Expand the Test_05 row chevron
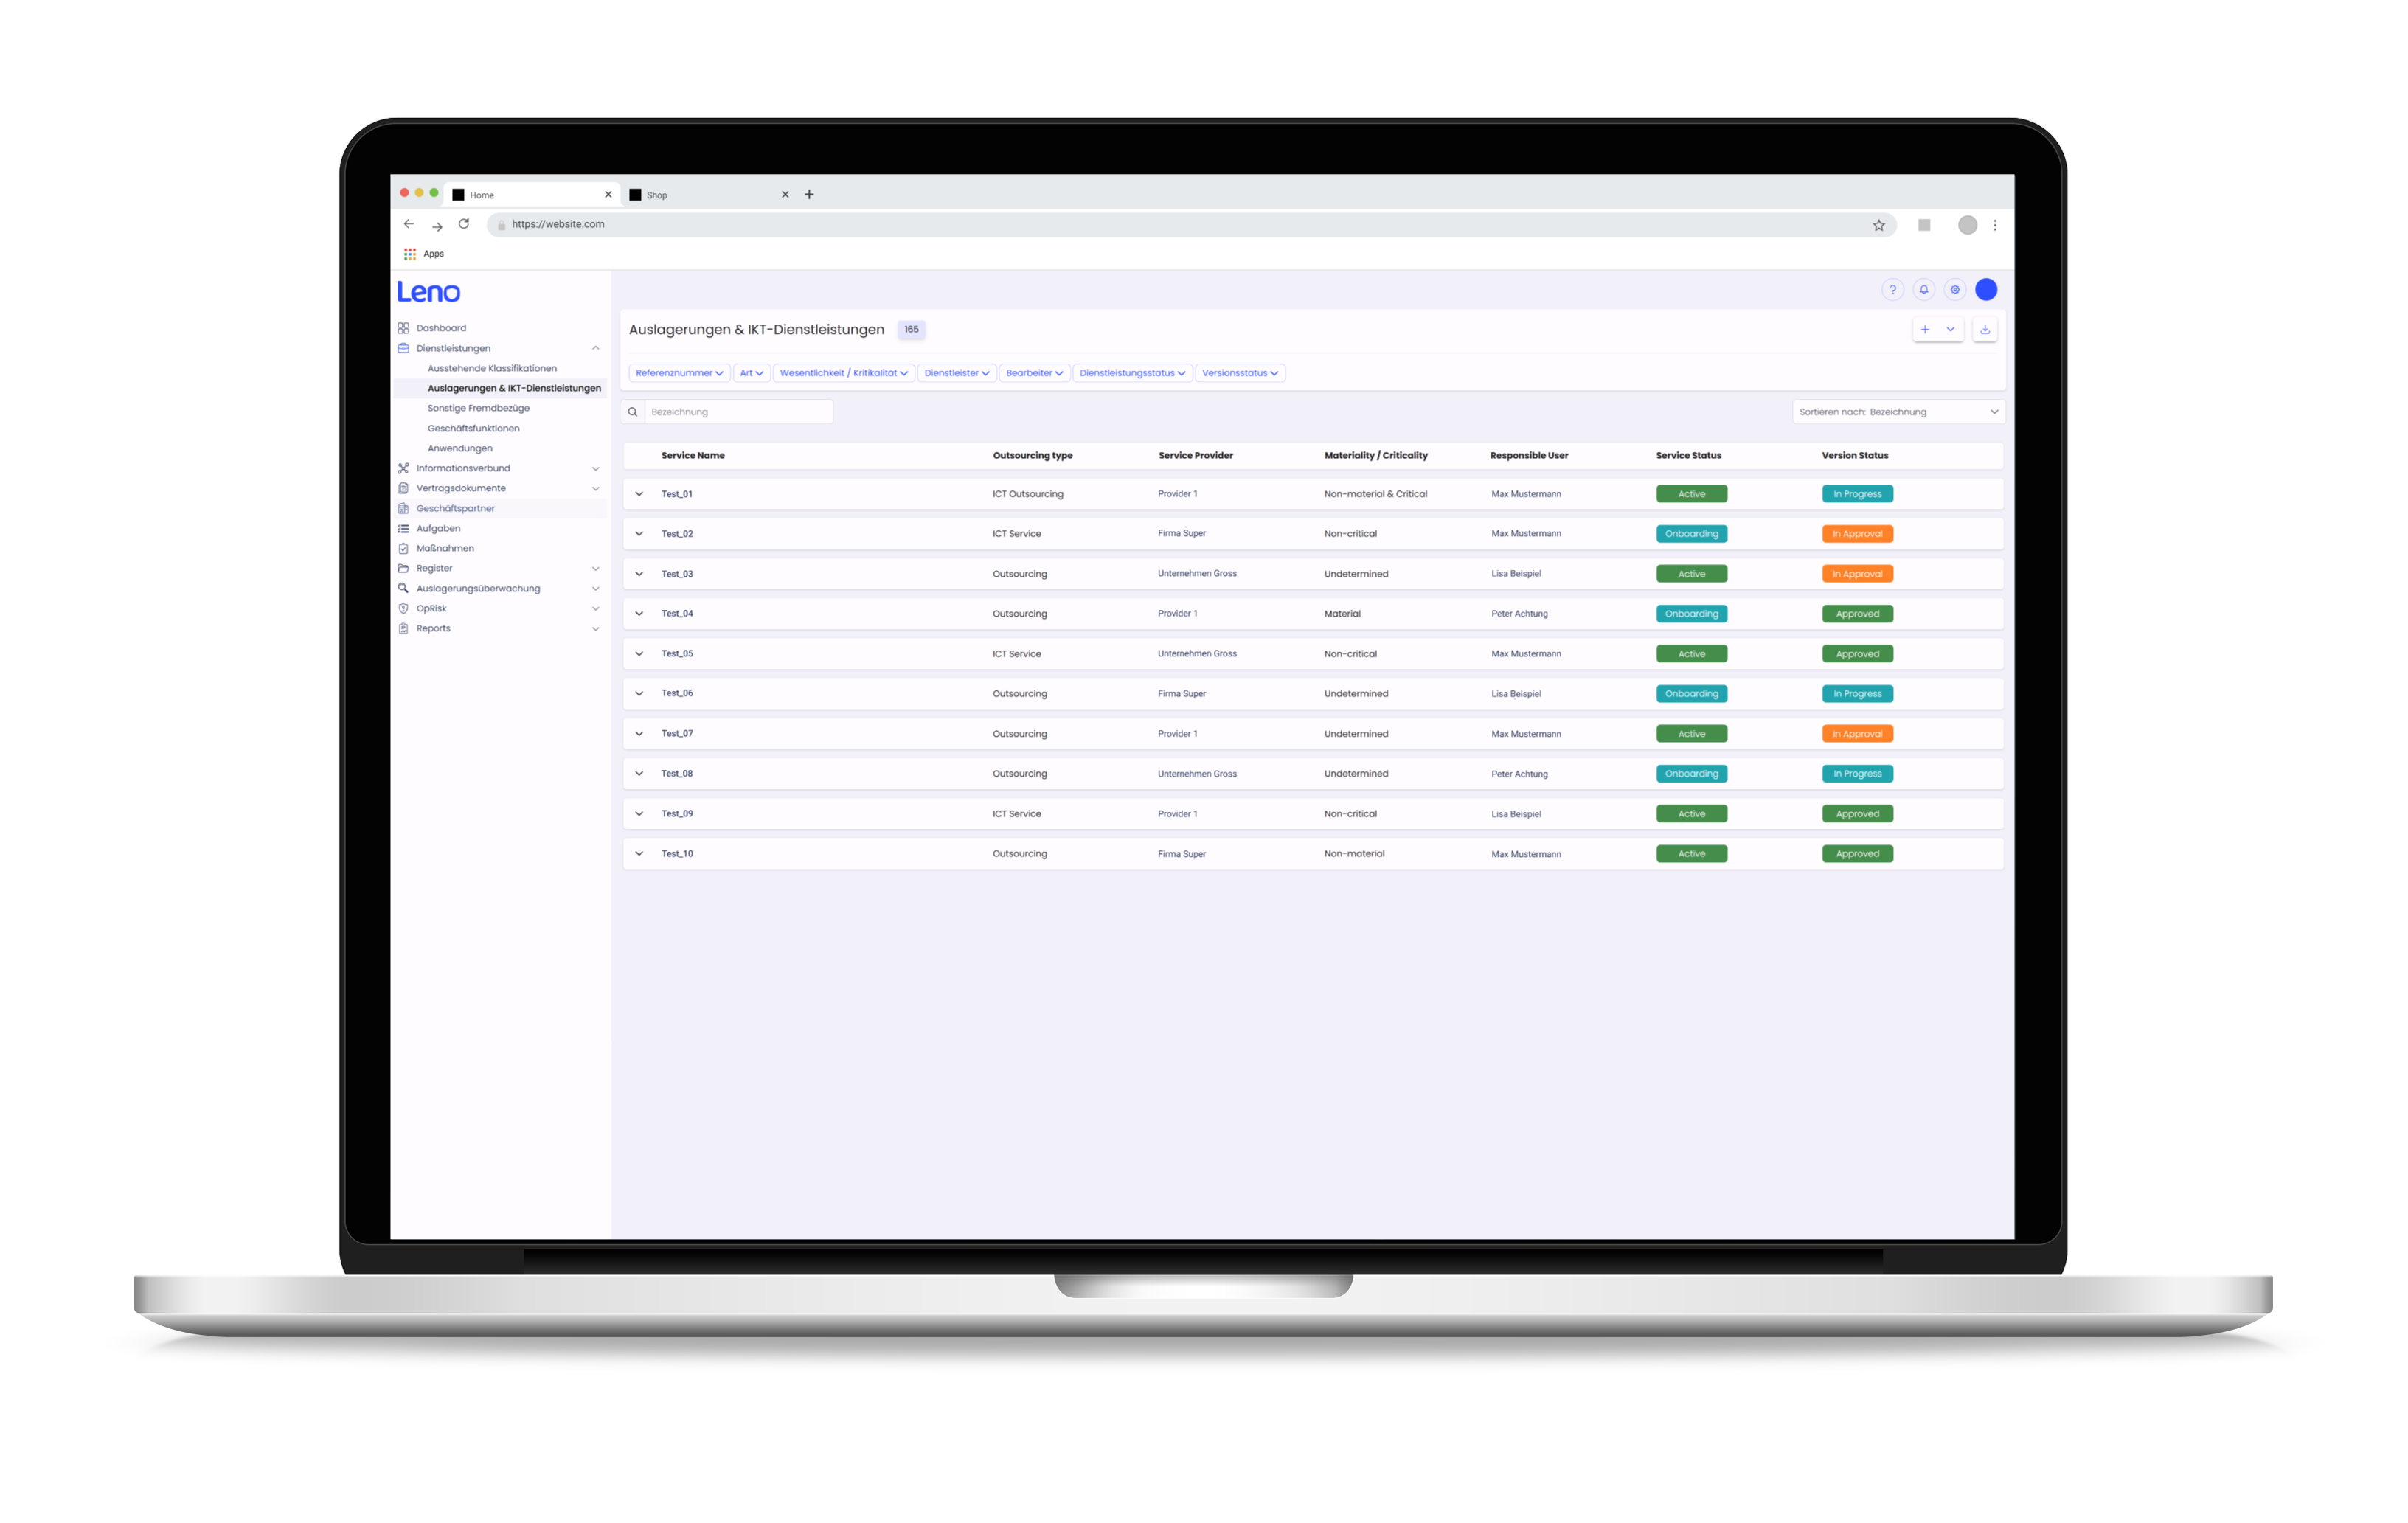This screenshot has width=2408, height=1523. (639, 654)
